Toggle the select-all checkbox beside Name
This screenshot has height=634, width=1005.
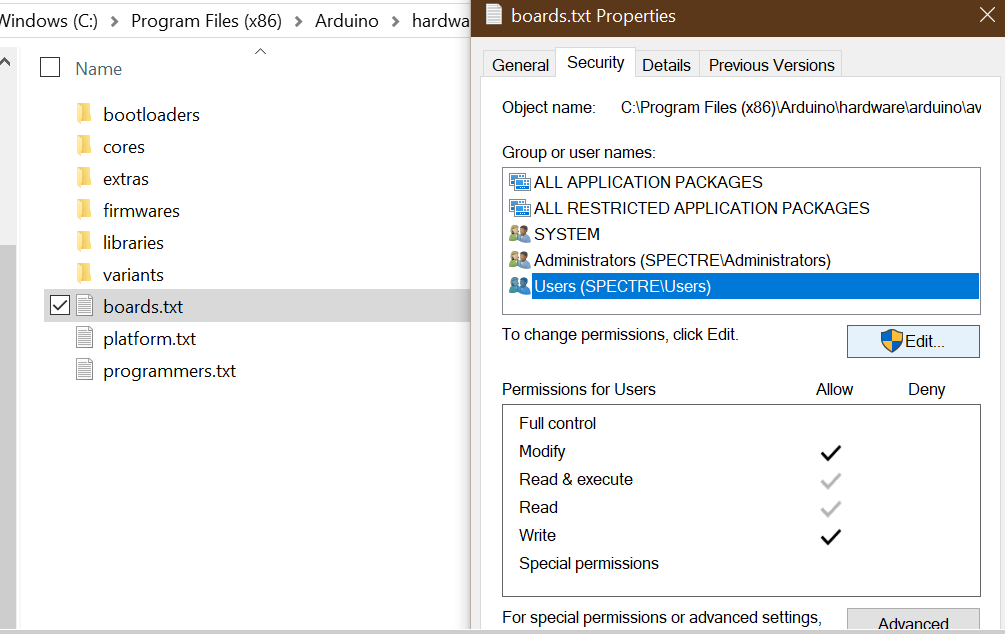point(50,68)
